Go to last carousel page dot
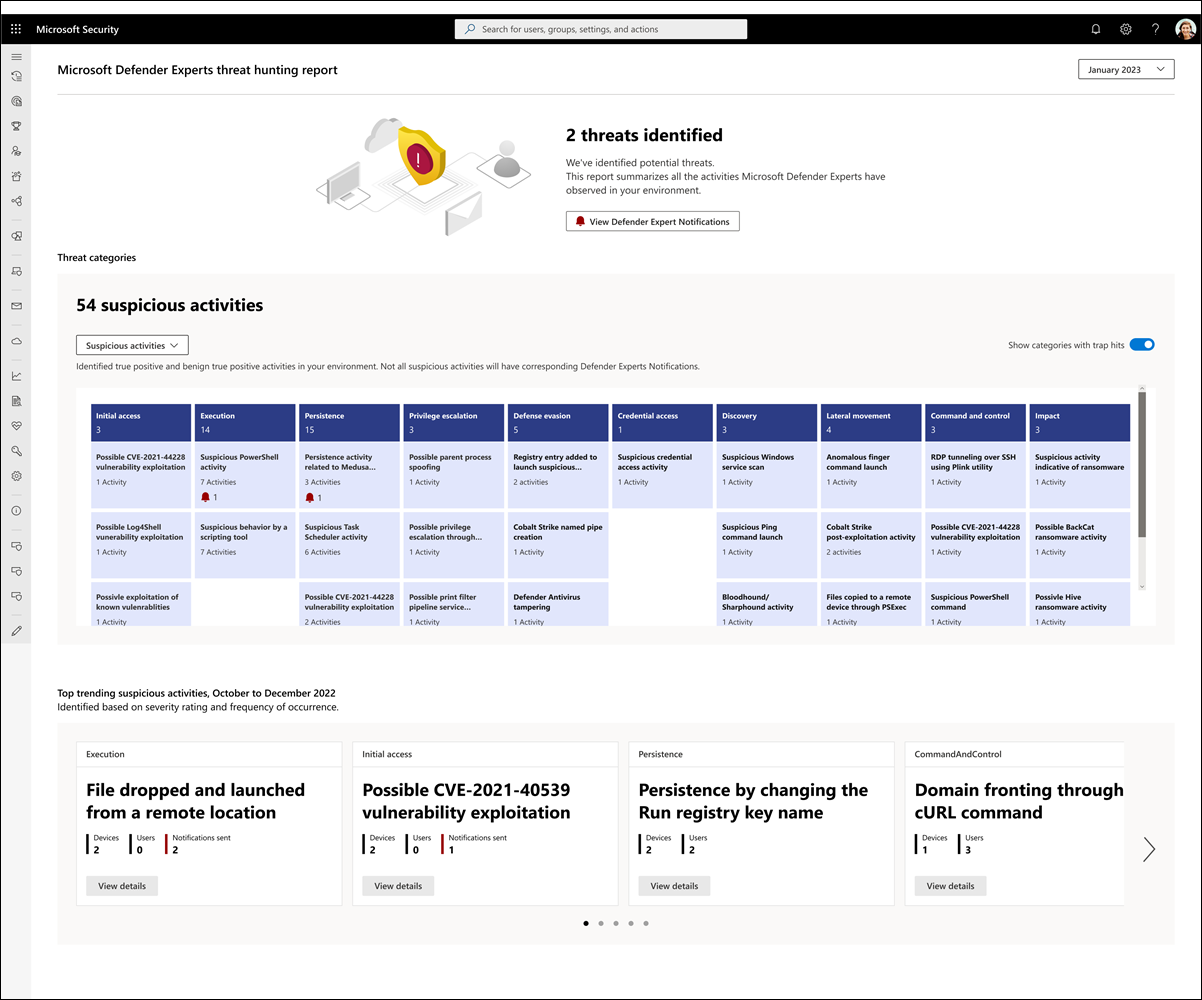The image size is (1202, 1000). (x=646, y=924)
